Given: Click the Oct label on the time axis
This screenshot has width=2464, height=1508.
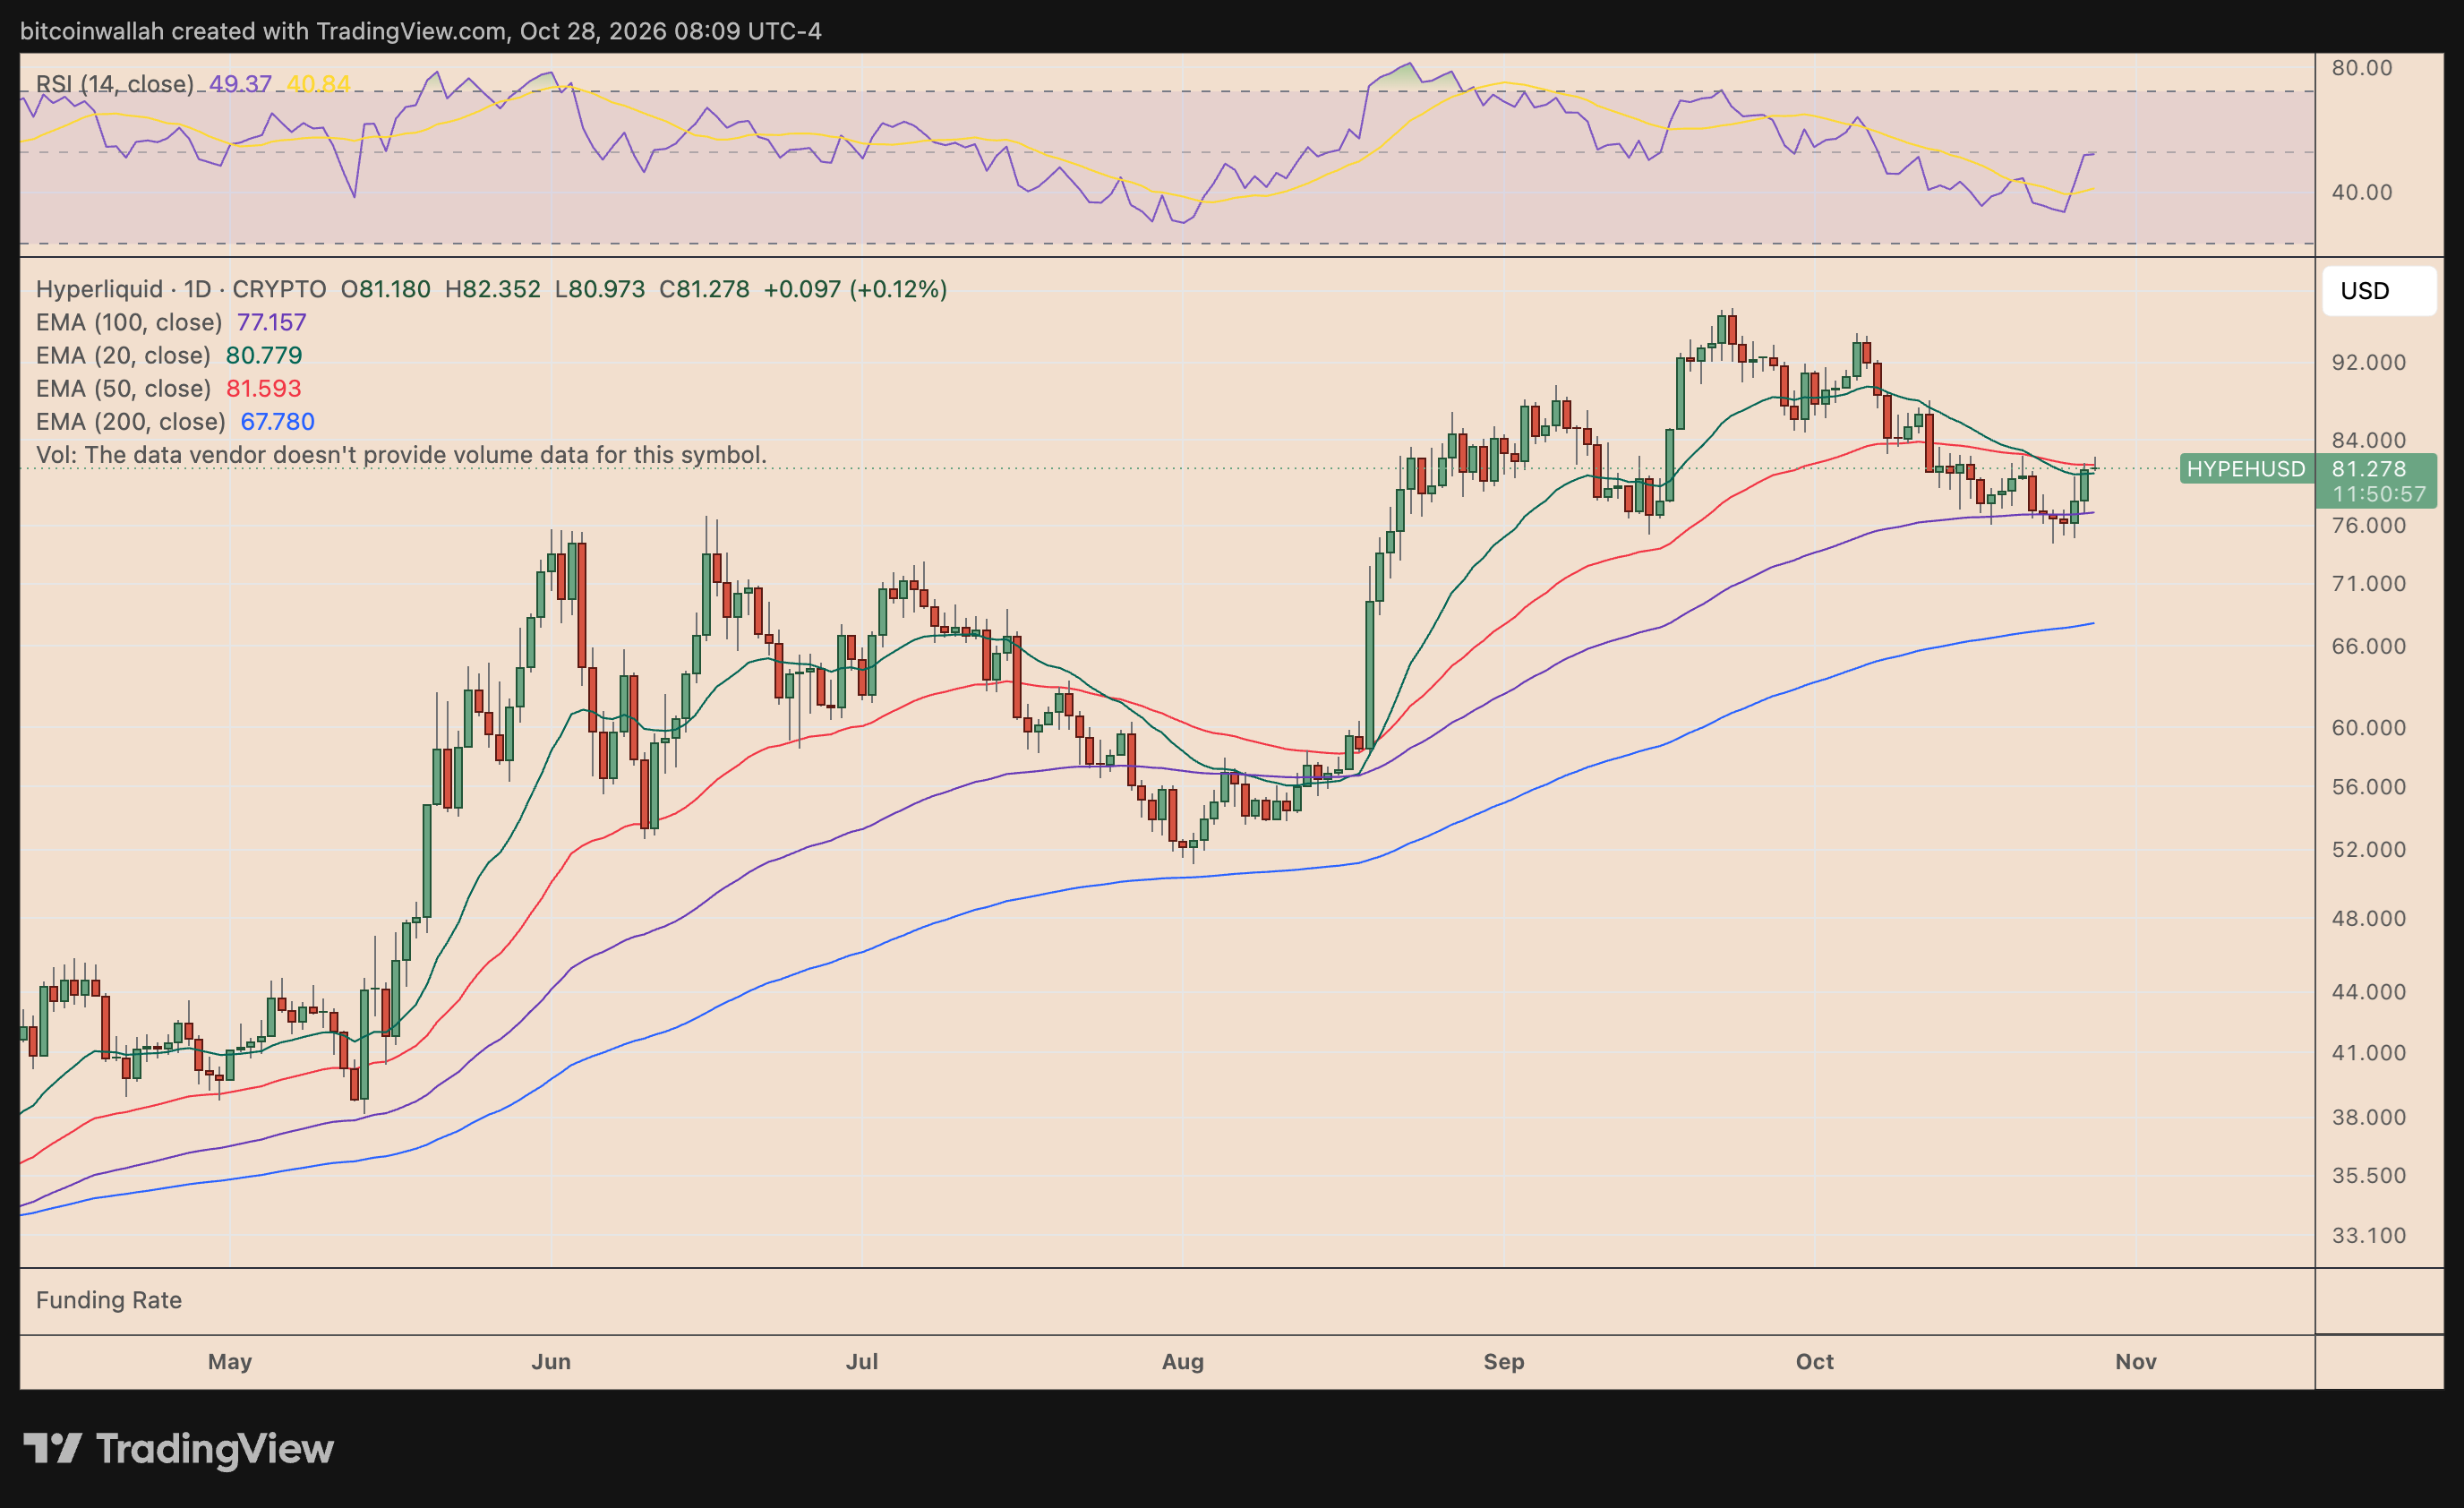Looking at the screenshot, I should [1815, 1362].
